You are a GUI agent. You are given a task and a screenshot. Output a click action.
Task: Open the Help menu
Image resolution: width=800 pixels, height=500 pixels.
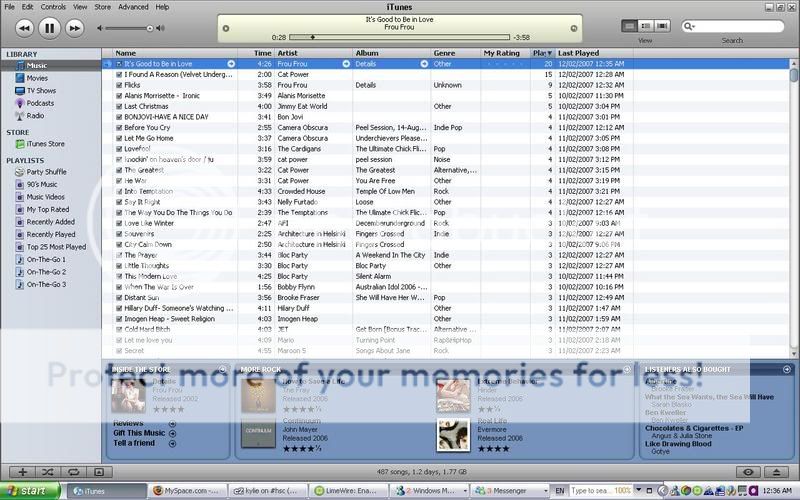162,7
